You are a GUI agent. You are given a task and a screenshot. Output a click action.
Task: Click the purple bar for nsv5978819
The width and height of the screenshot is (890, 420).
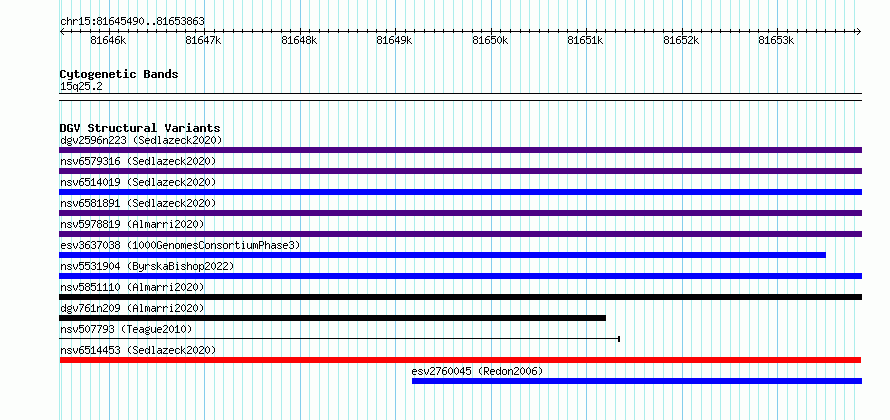coord(460,234)
